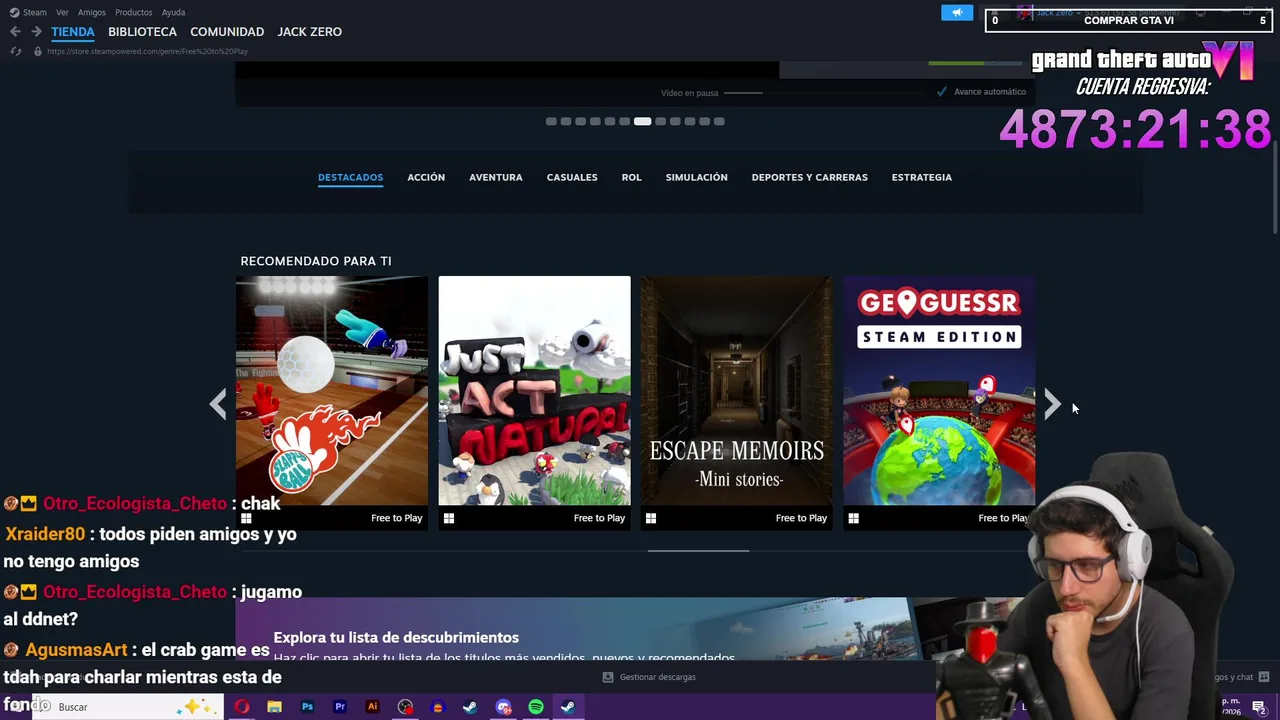Reload the store page with refresh icon
Image resolution: width=1280 pixels, height=720 pixels.
point(15,51)
